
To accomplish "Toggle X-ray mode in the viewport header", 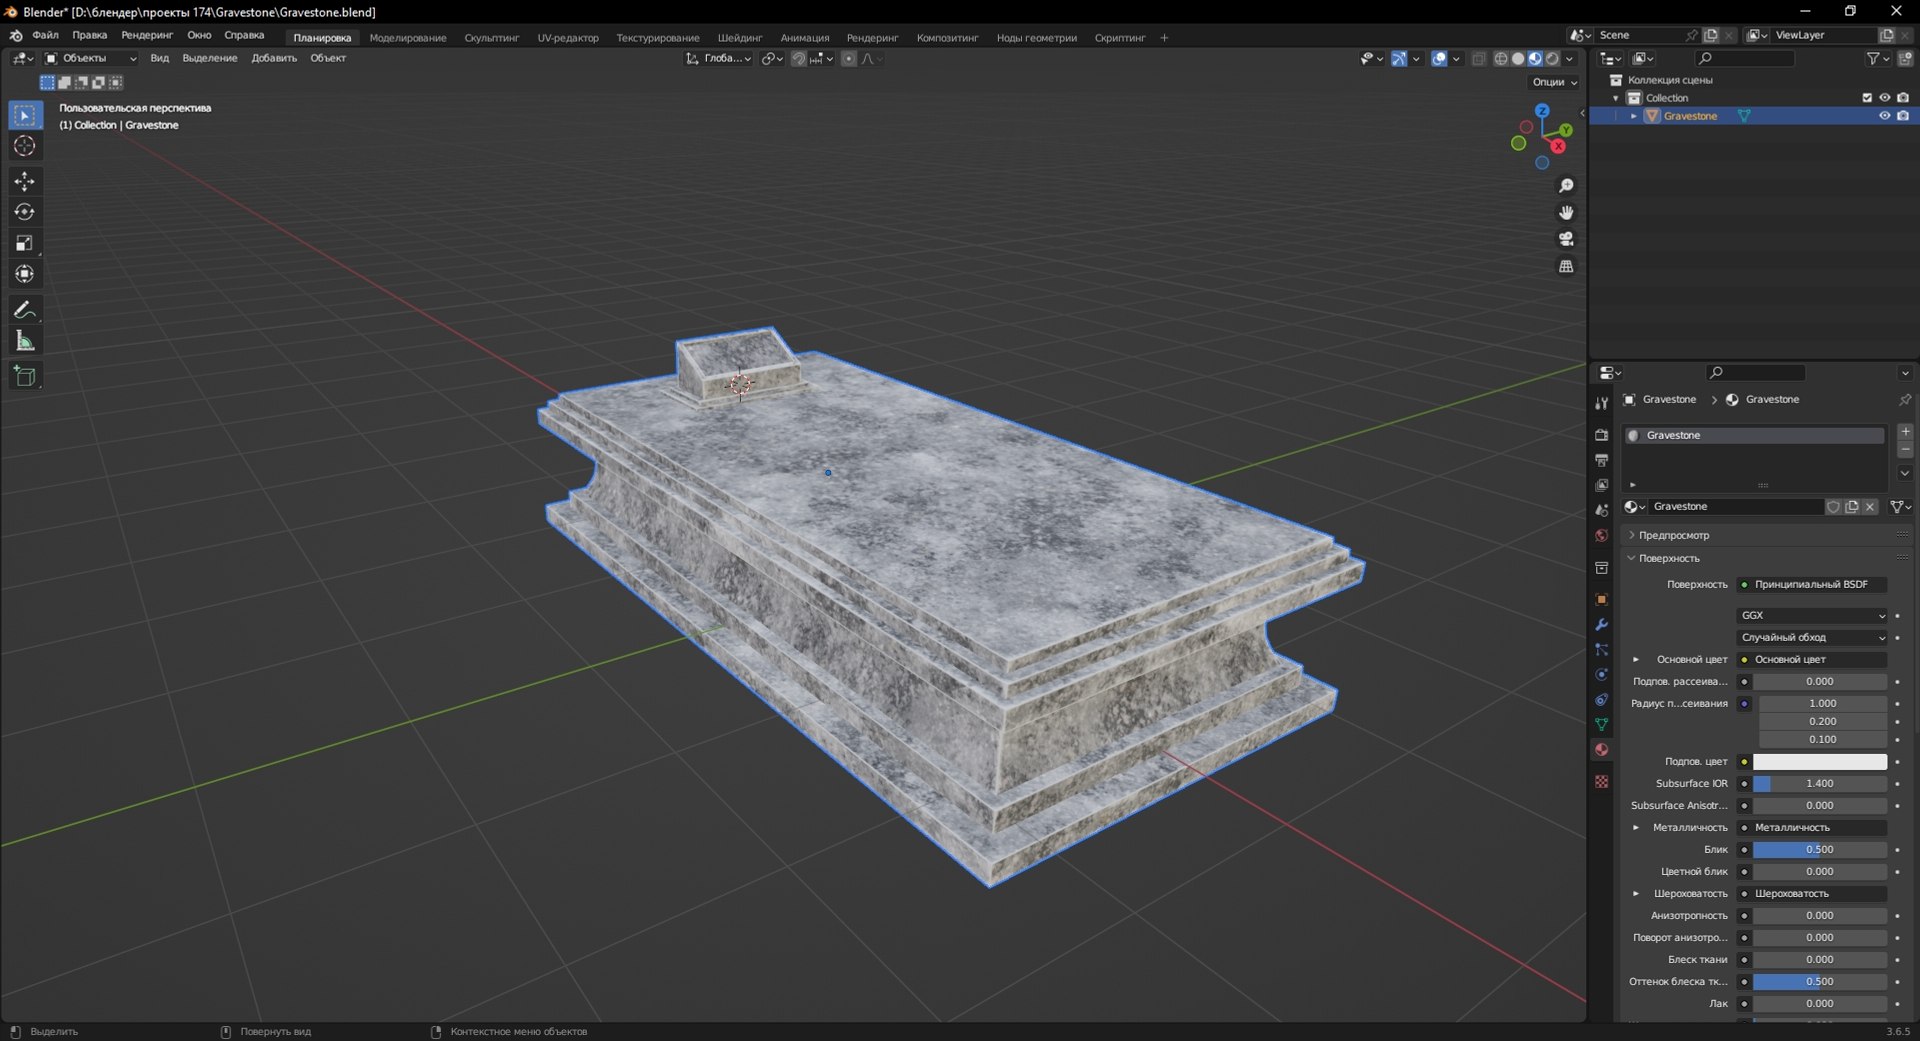I will pos(1479,59).
